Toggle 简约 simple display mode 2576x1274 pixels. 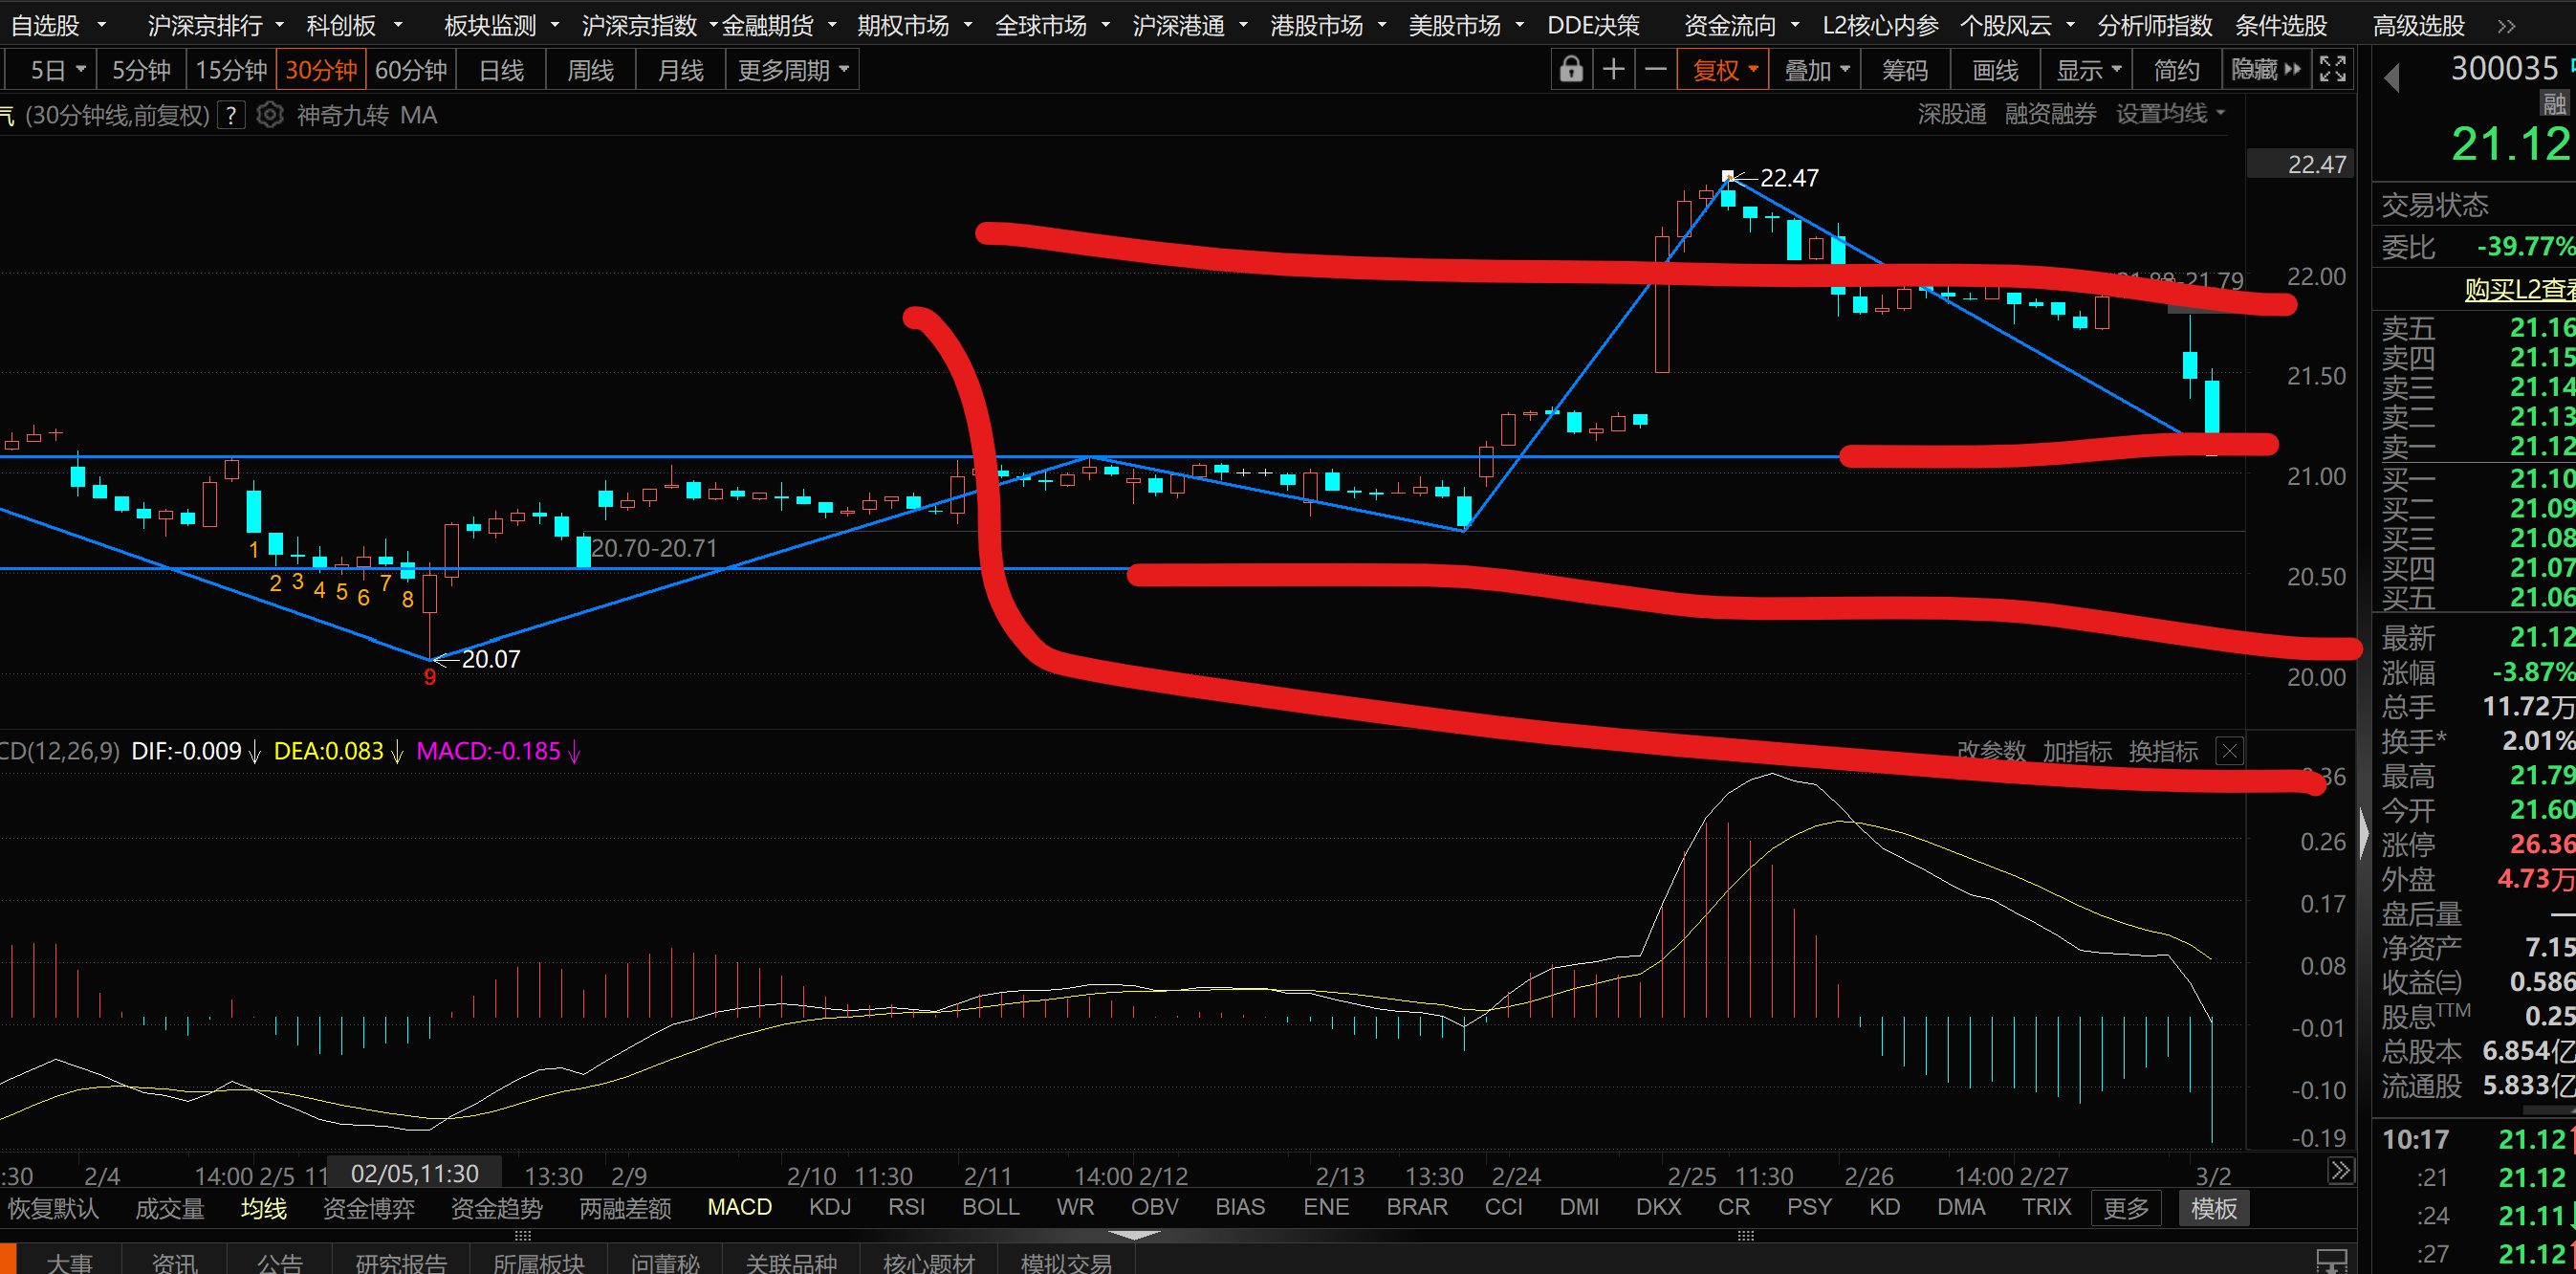tap(2175, 70)
